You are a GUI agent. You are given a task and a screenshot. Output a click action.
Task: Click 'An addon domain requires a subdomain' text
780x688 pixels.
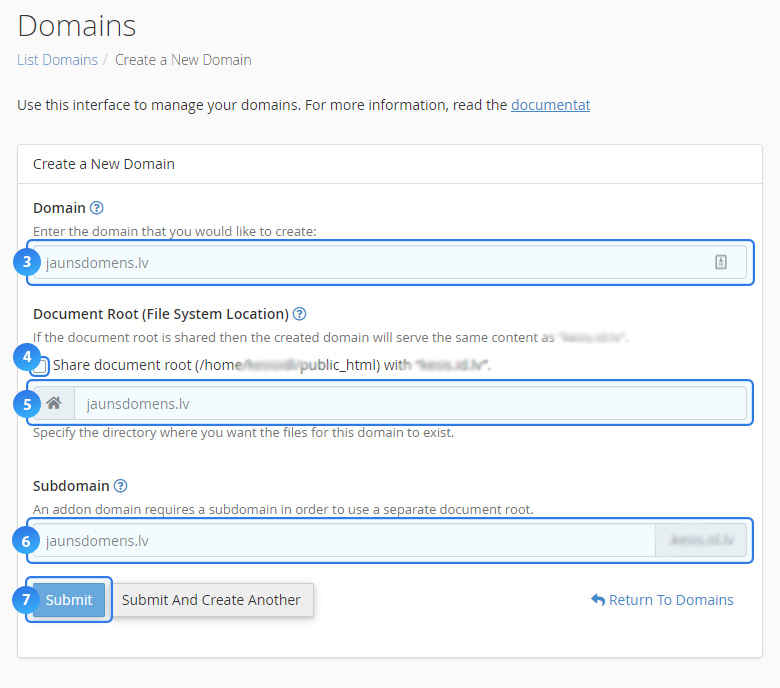pos(283,509)
